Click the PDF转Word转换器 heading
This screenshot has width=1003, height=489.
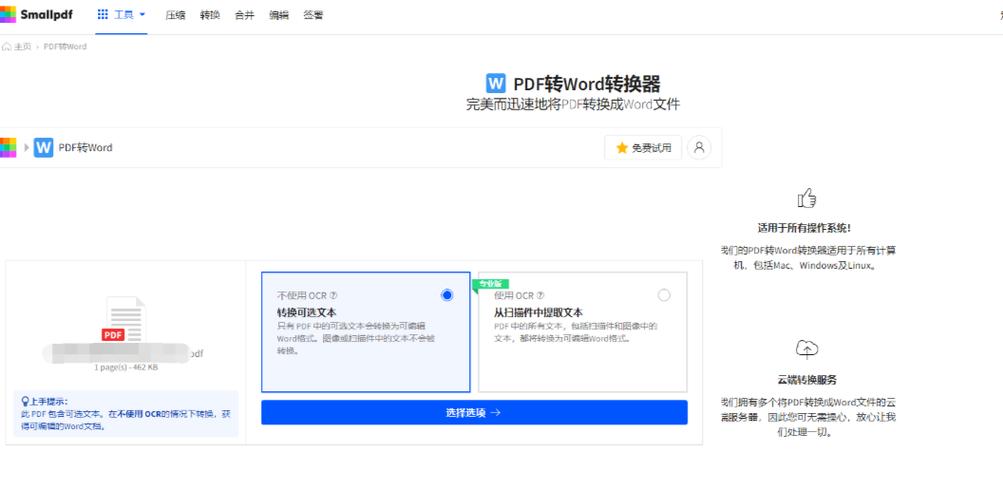tap(587, 84)
